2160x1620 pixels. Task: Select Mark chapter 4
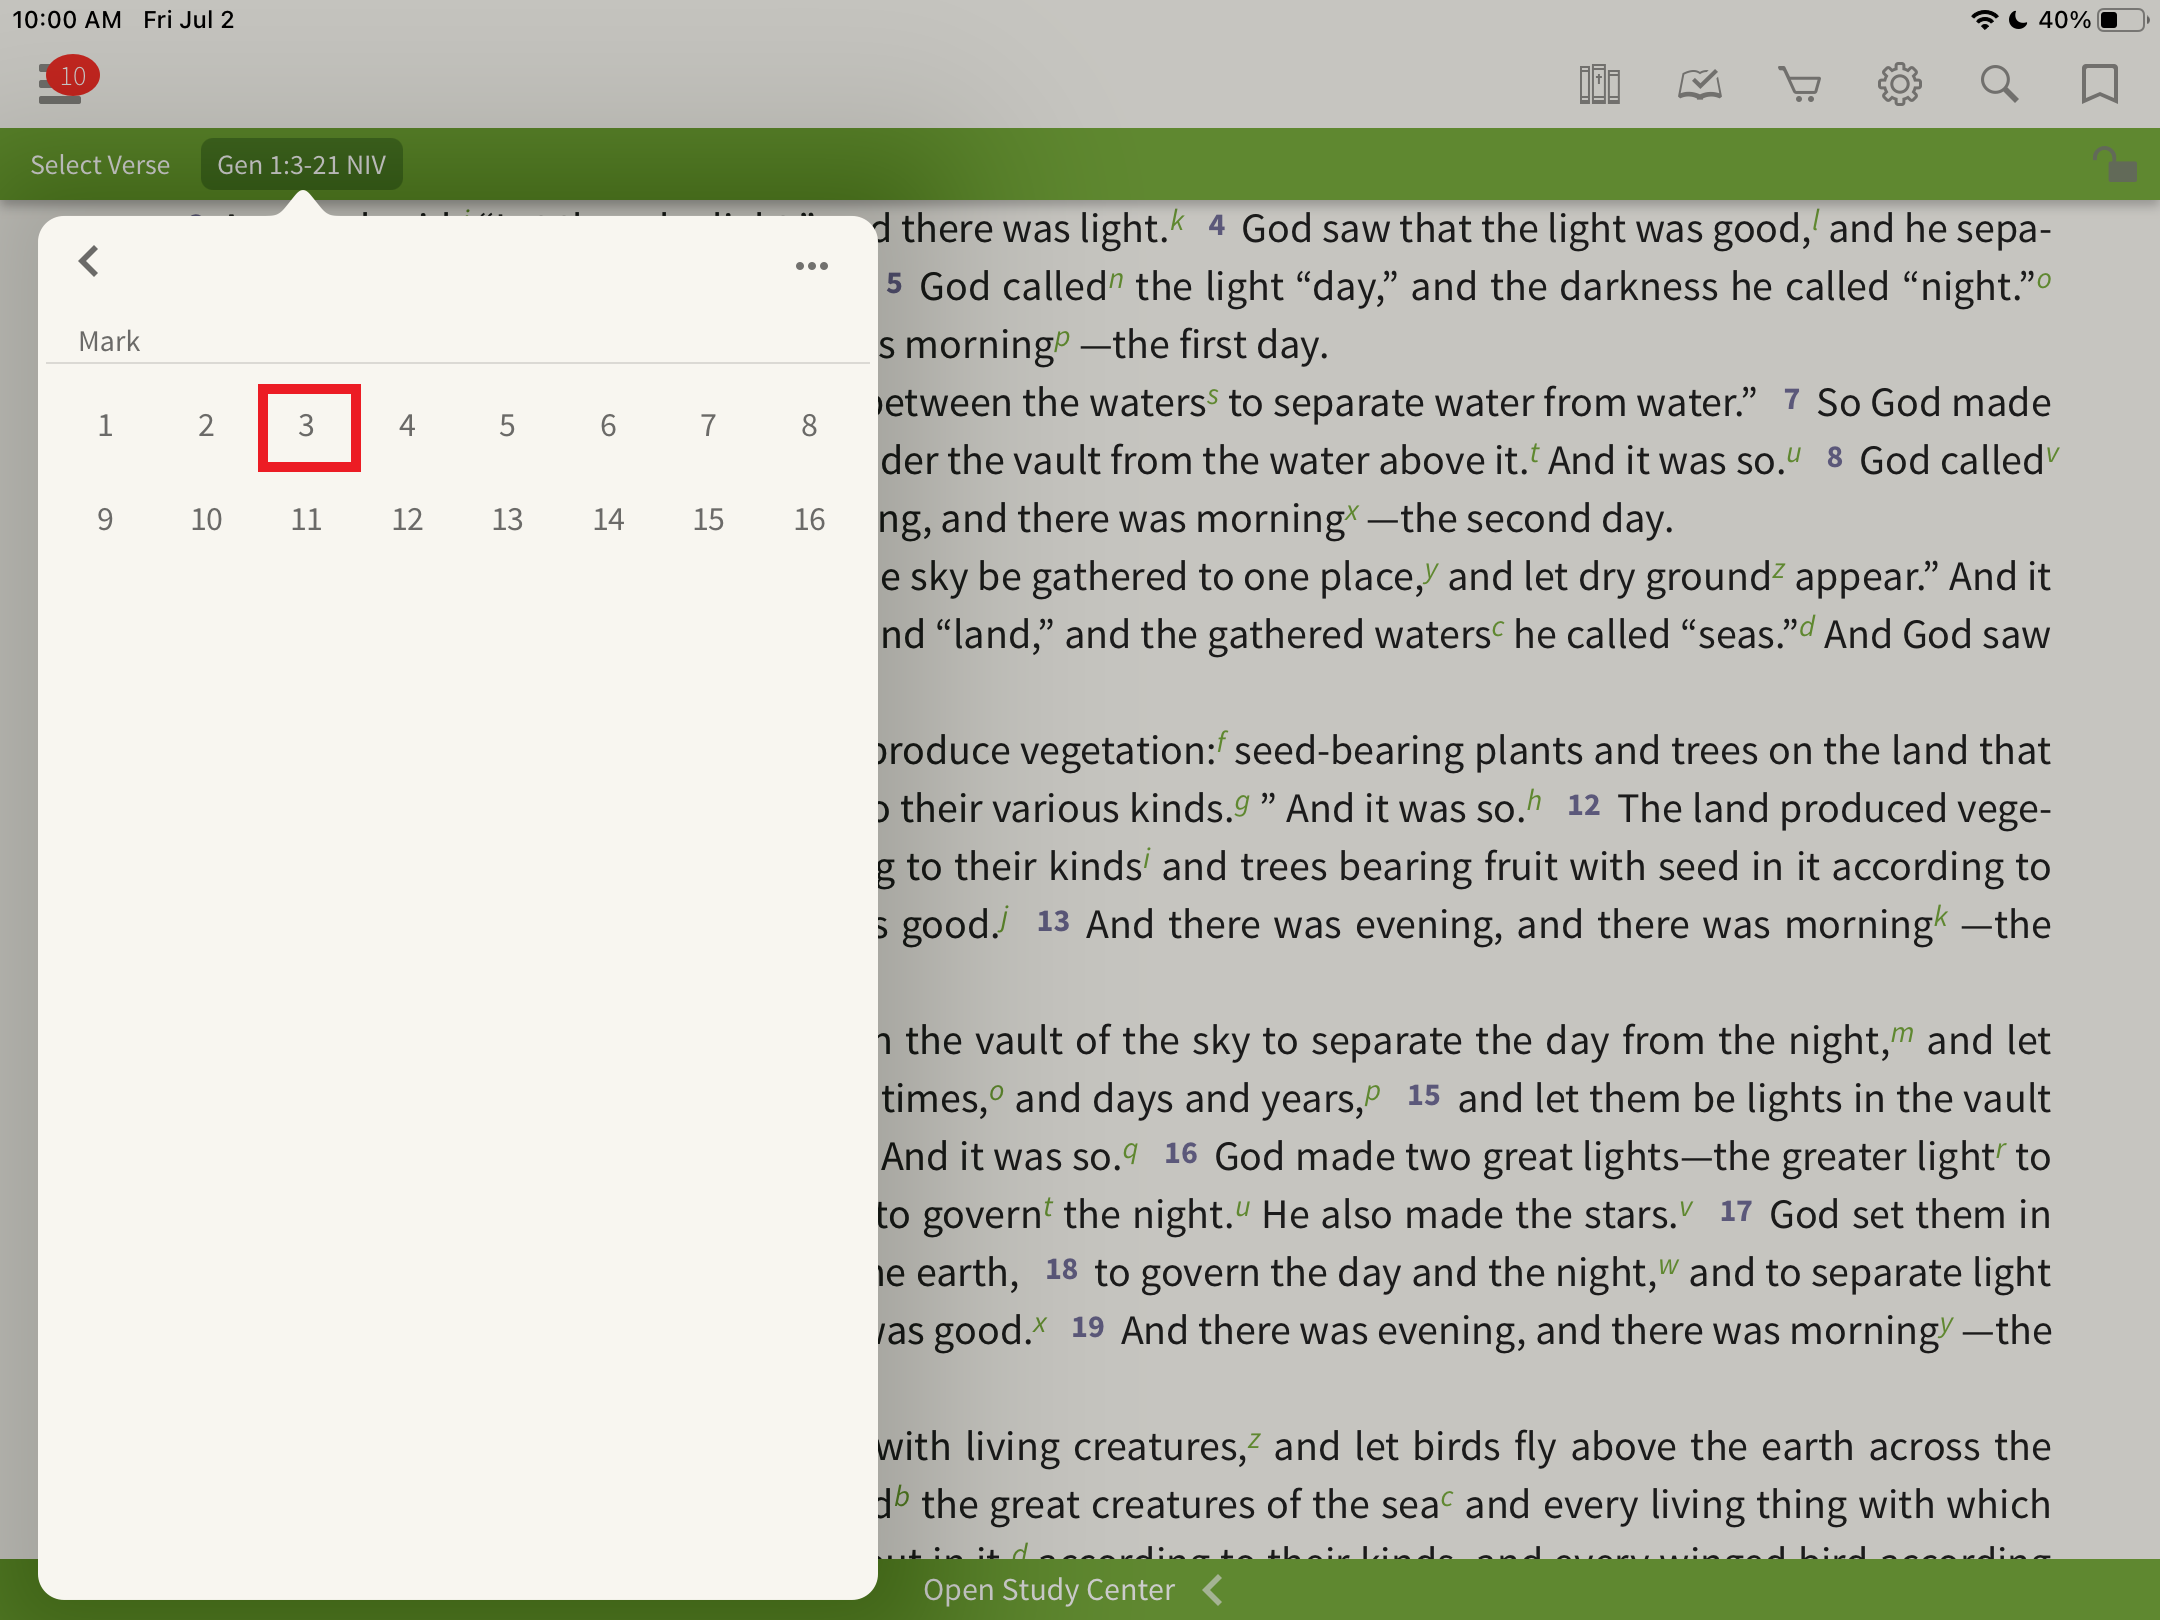coord(407,426)
